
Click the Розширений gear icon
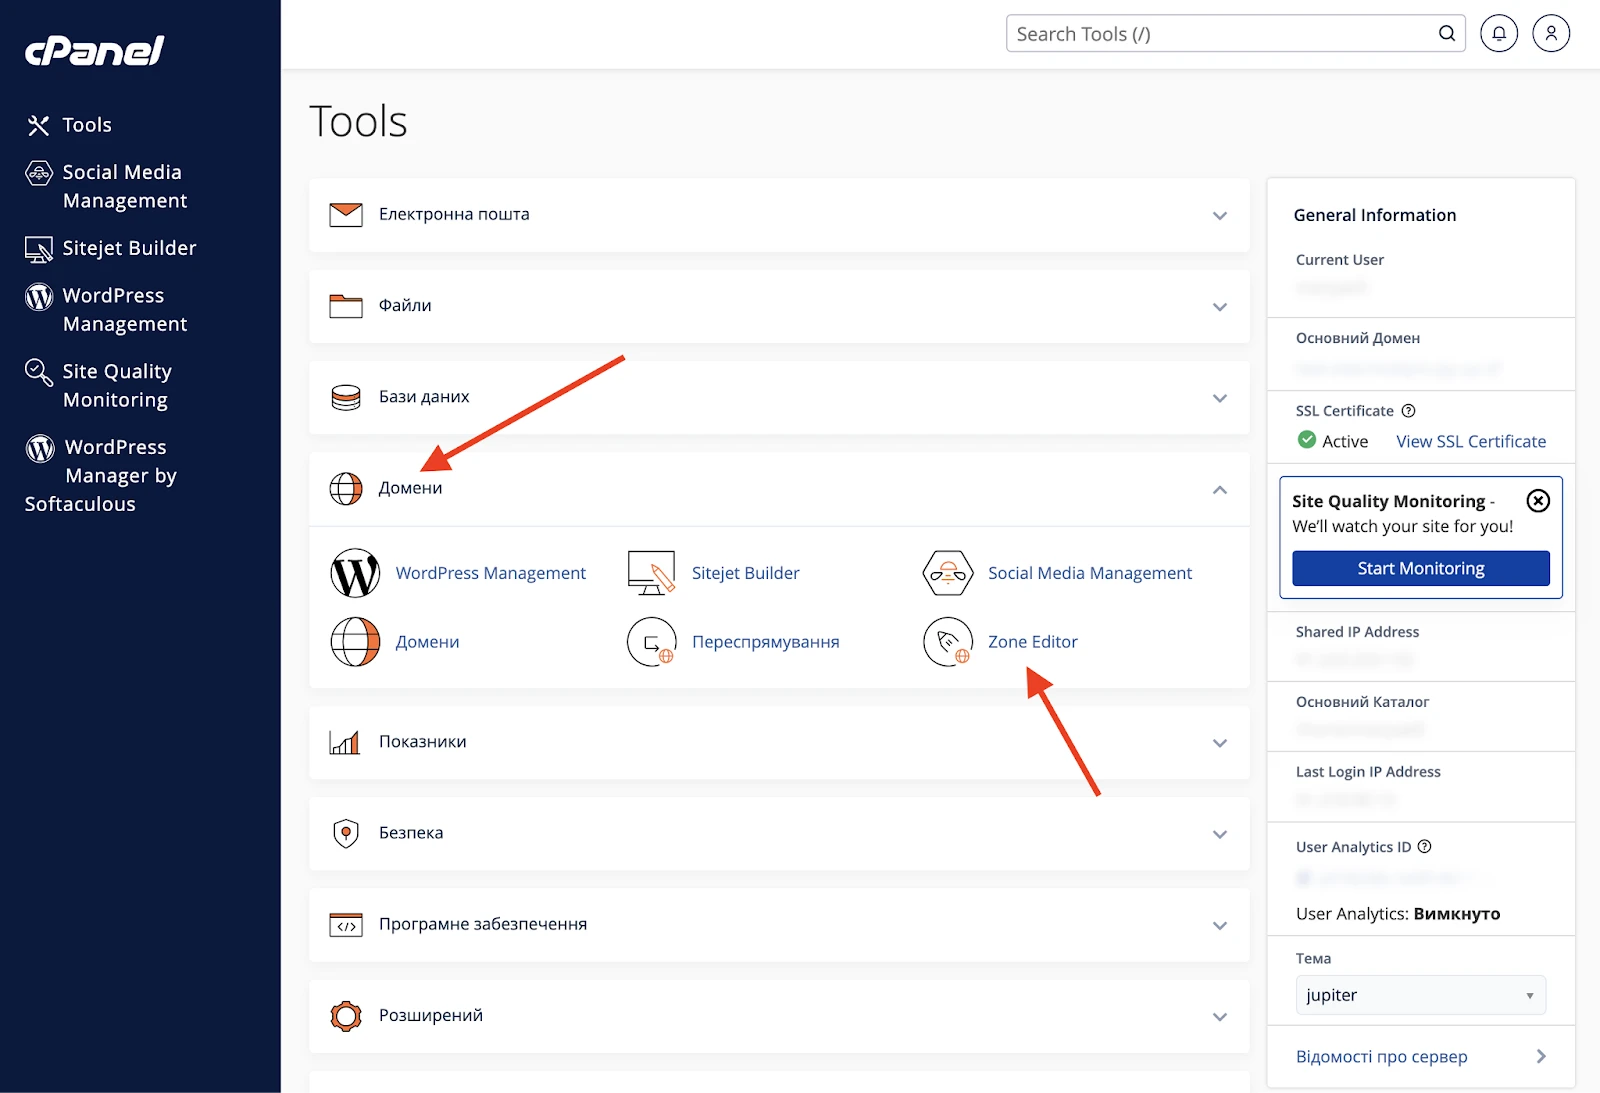pyautogui.click(x=346, y=1016)
